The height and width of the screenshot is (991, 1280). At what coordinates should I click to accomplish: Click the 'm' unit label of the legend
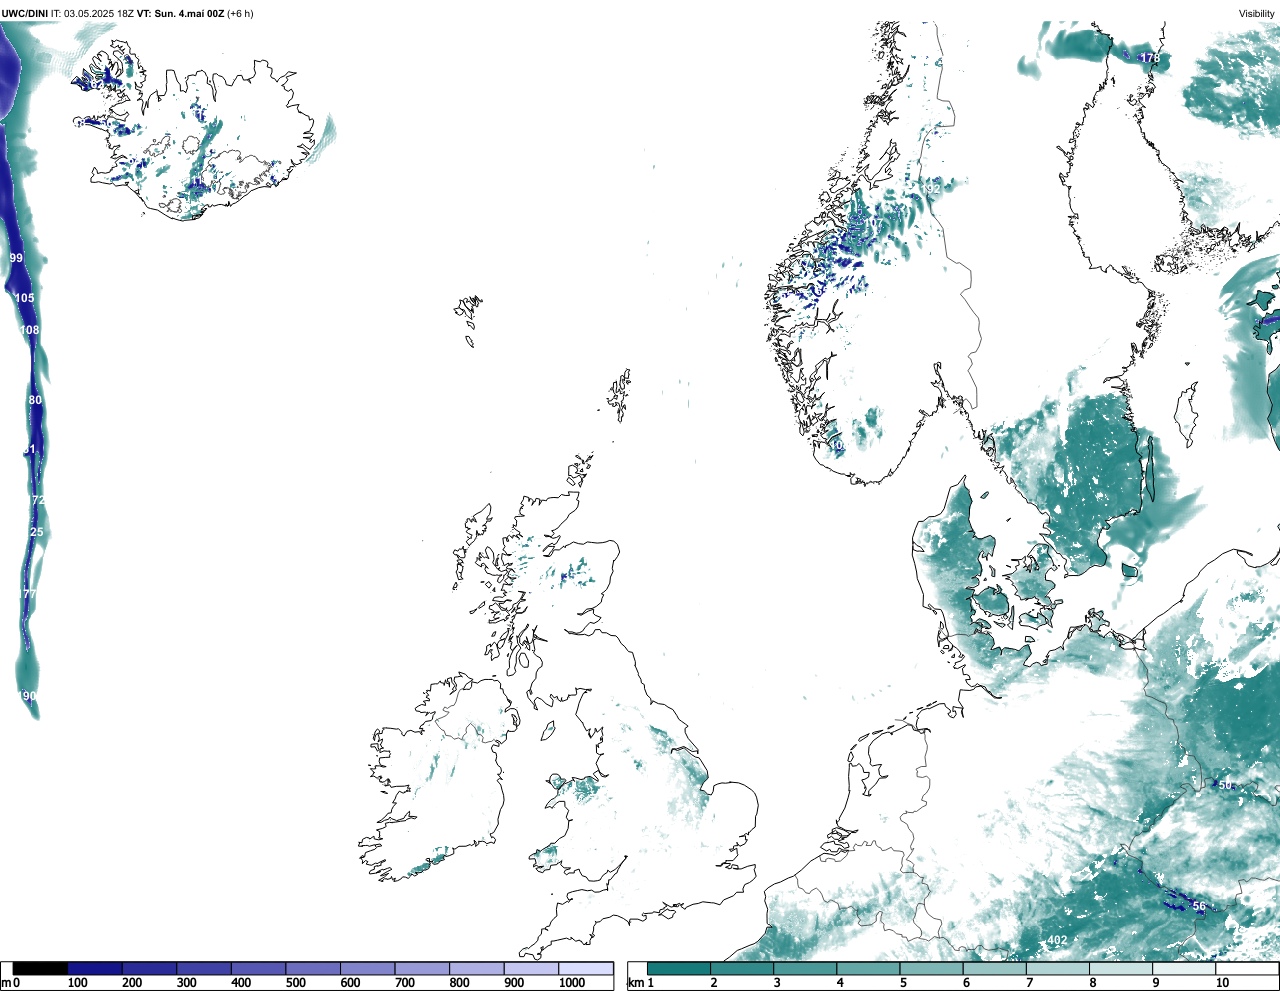[5, 983]
